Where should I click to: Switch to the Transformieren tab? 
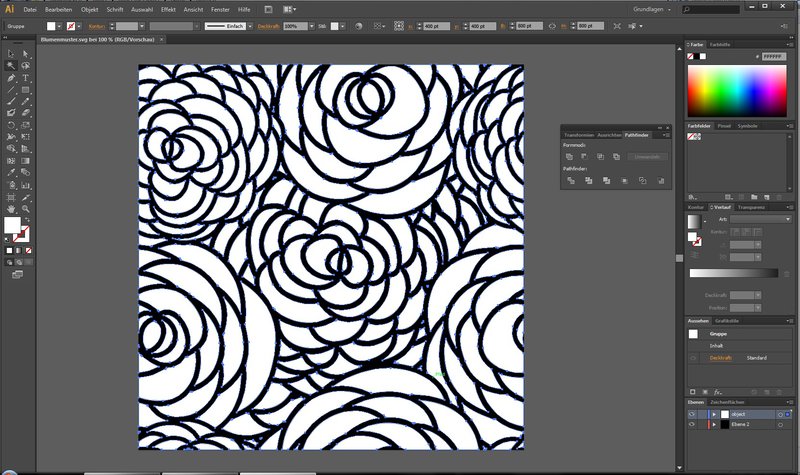pos(579,135)
